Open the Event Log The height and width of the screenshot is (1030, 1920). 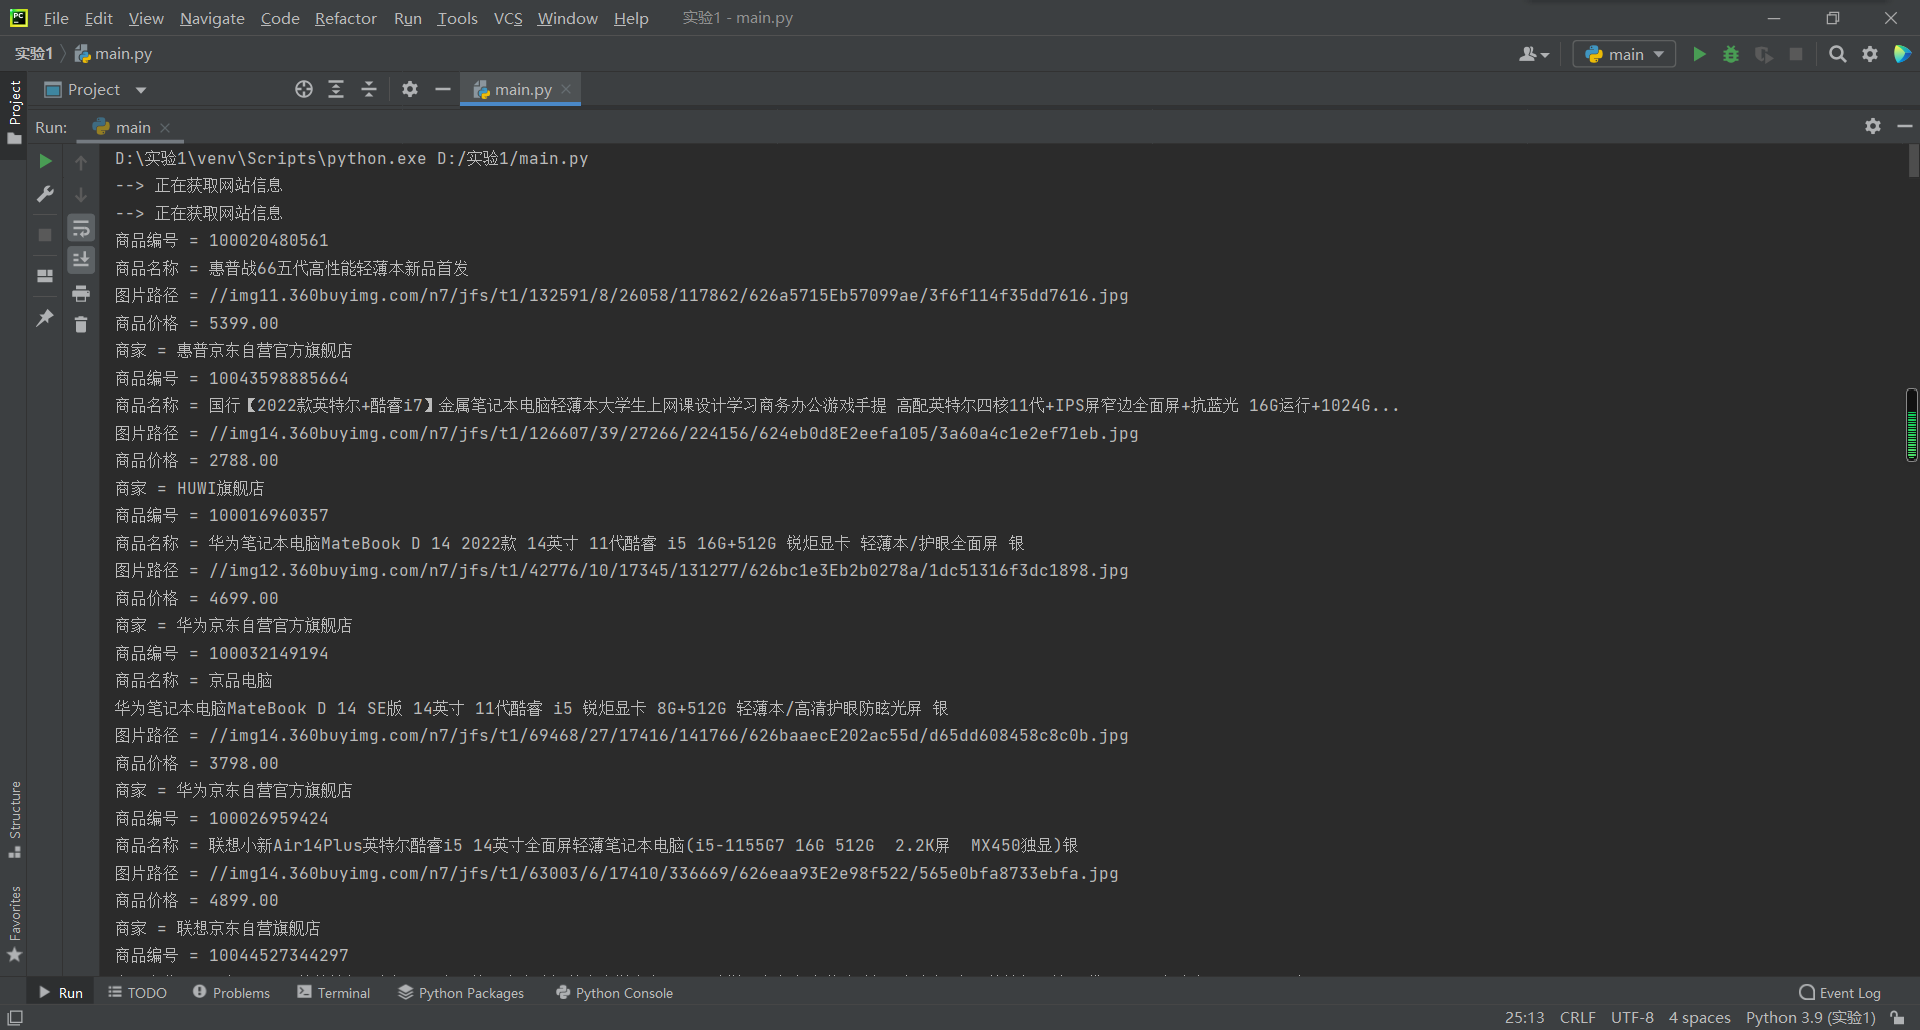click(x=1840, y=993)
